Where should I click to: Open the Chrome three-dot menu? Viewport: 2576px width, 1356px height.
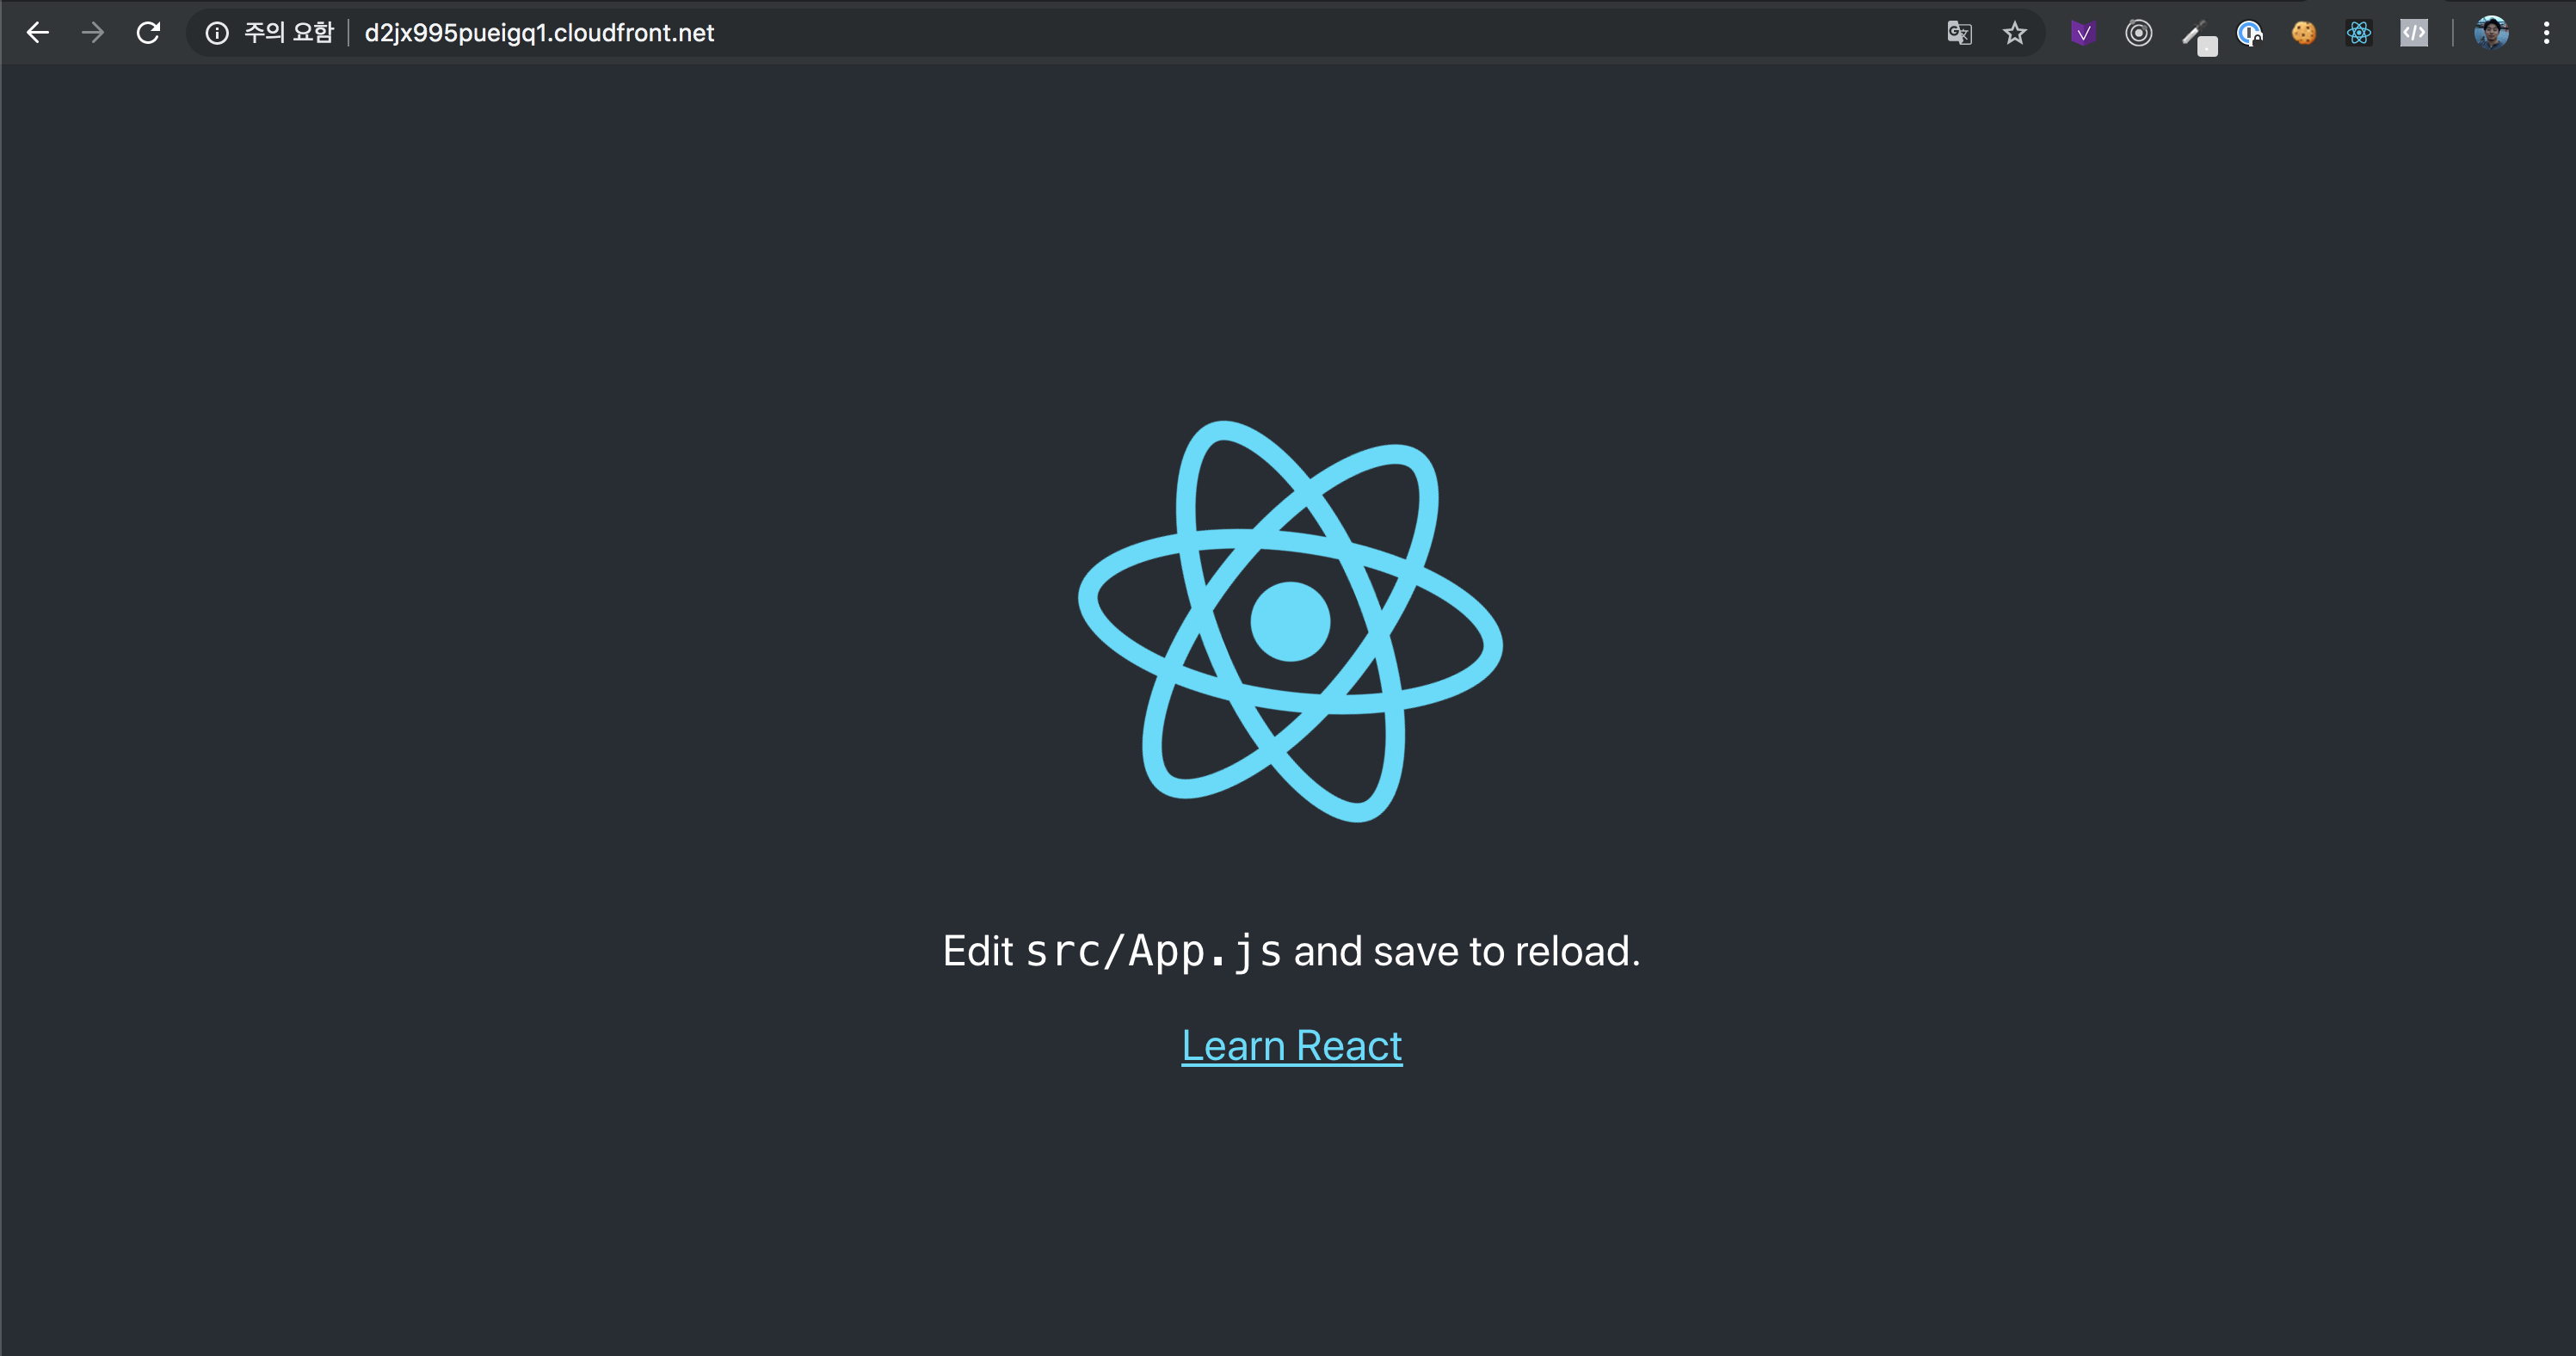pos(2547,33)
